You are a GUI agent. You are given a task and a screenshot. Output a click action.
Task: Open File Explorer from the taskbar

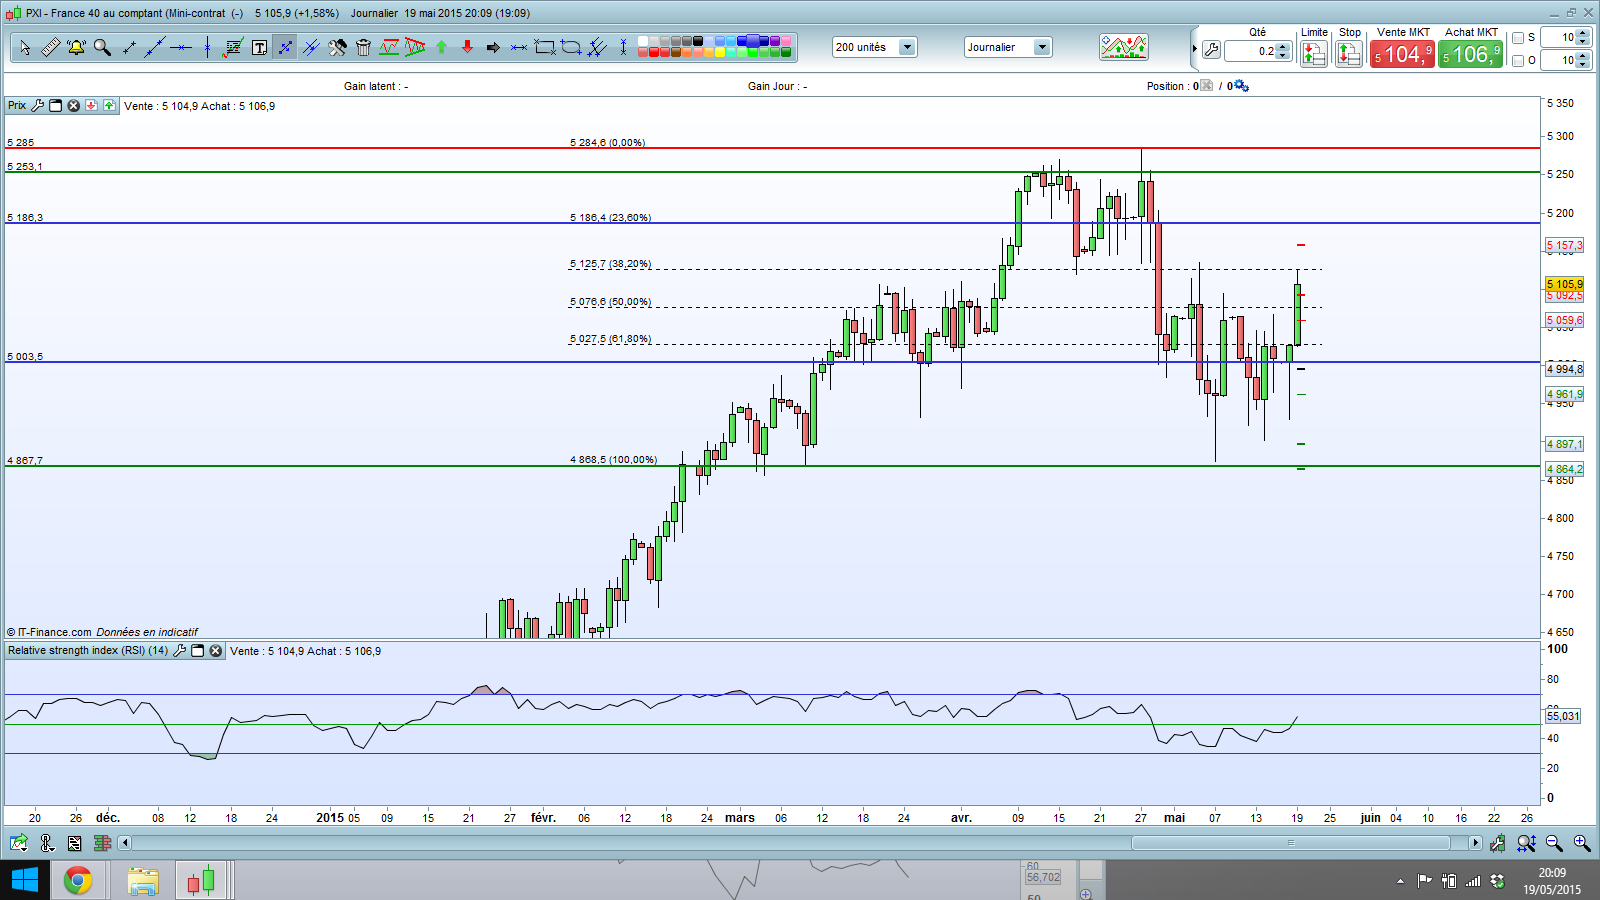[143, 880]
